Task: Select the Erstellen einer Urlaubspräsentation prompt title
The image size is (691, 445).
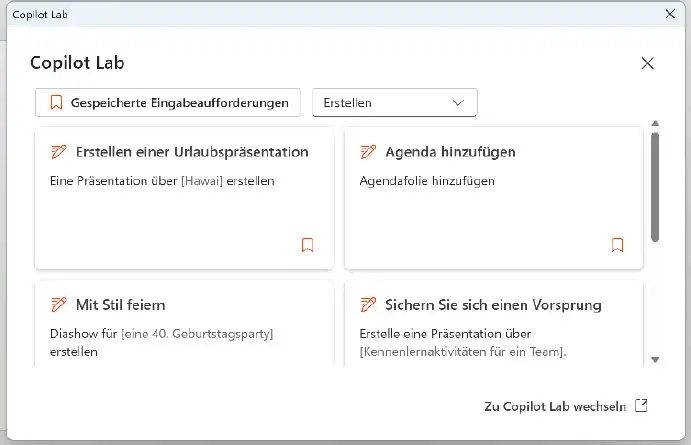Action: (192, 152)
